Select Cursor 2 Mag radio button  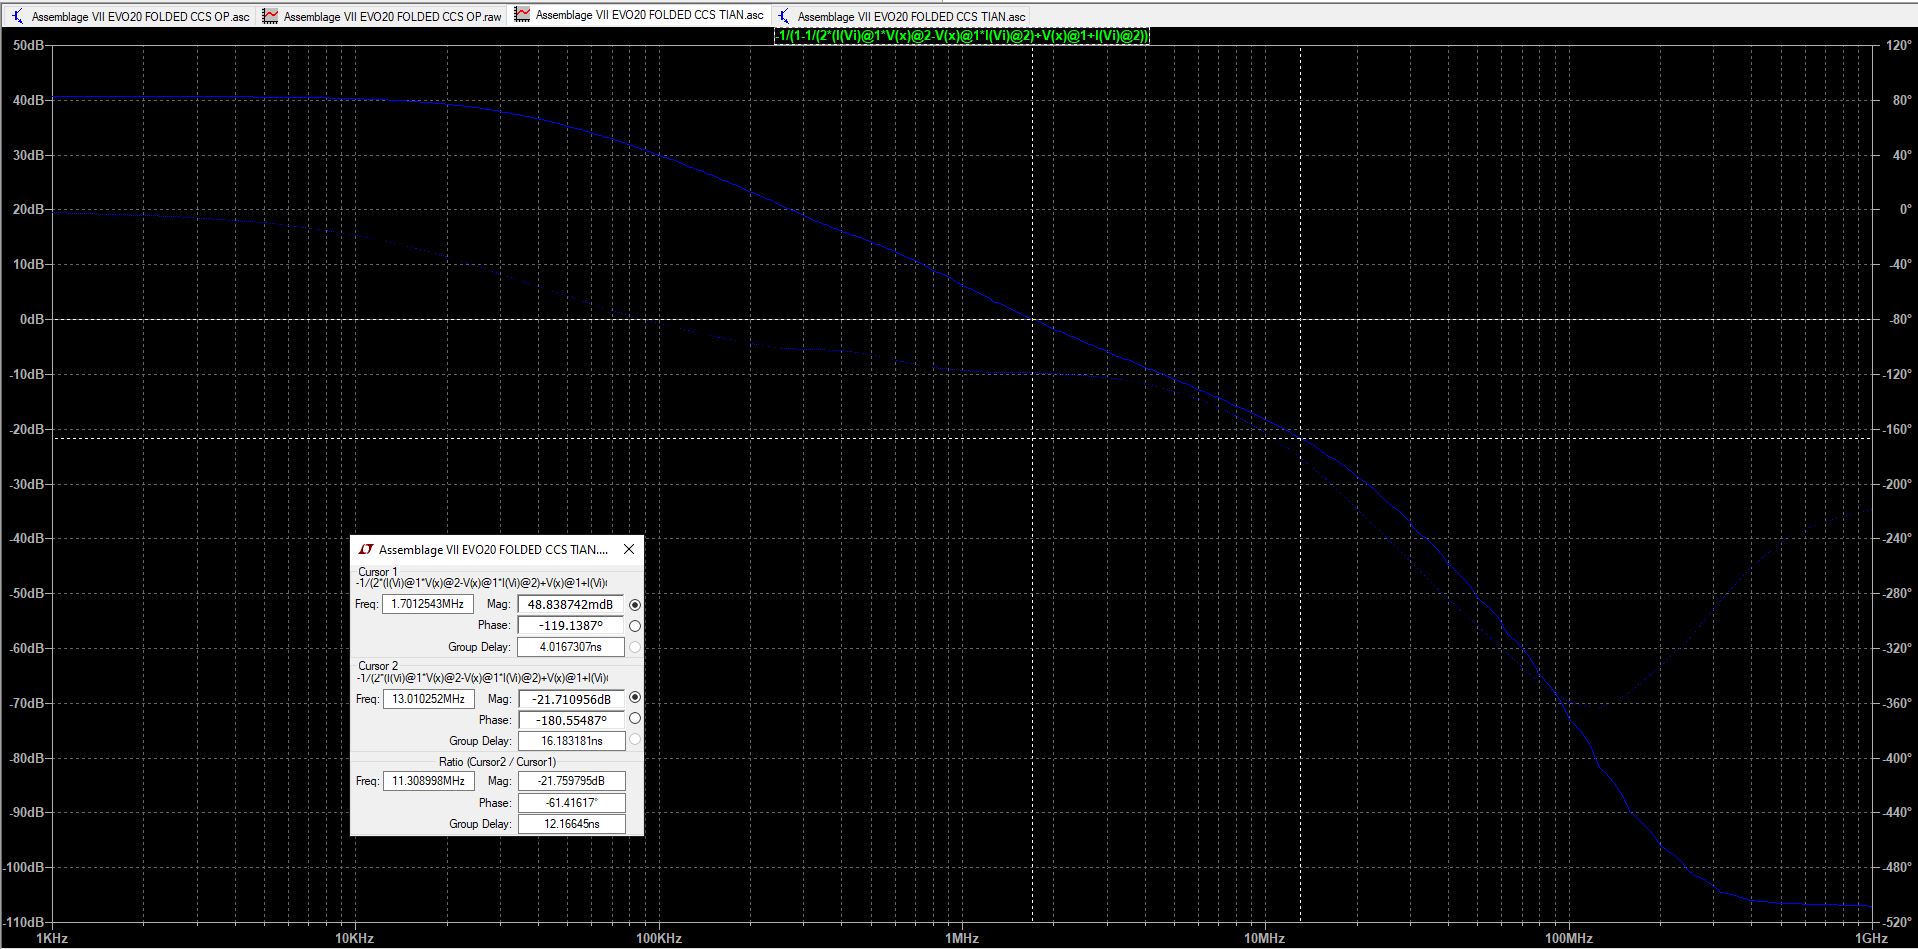tap(635, 698)
